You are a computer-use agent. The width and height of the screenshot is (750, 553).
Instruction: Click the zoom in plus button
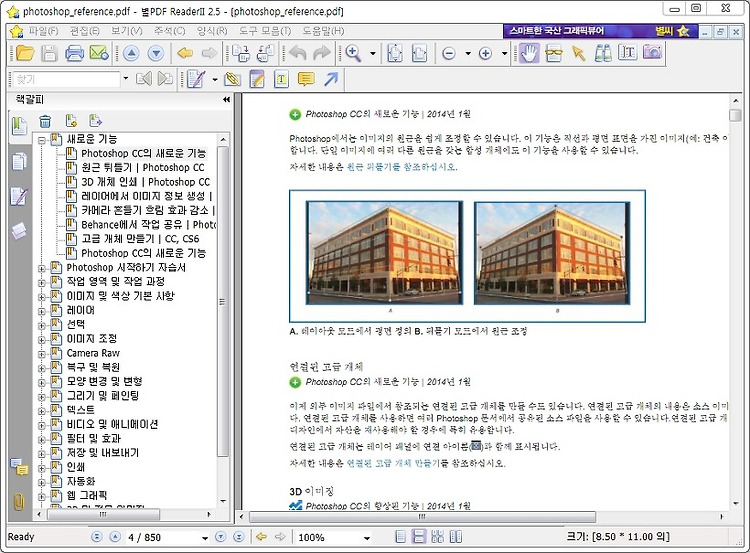coord(485,53)
